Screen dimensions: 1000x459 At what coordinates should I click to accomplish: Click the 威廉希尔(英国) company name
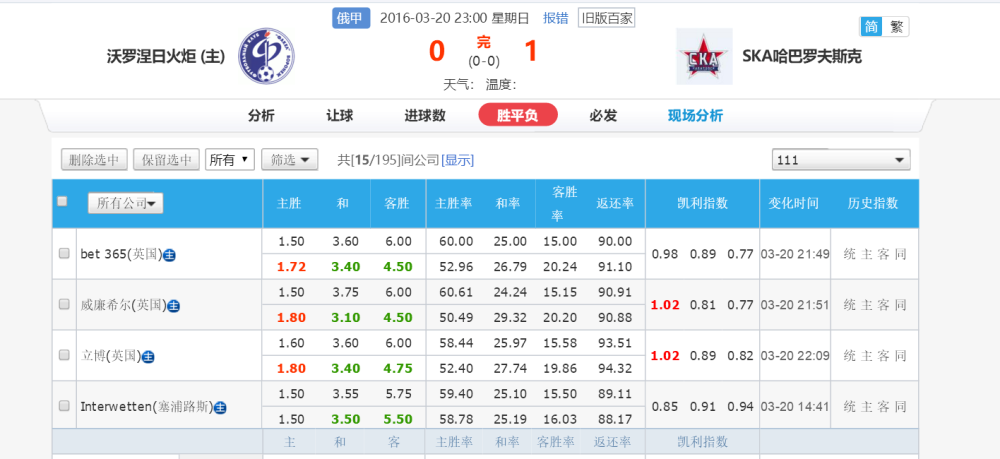[122, 305]
